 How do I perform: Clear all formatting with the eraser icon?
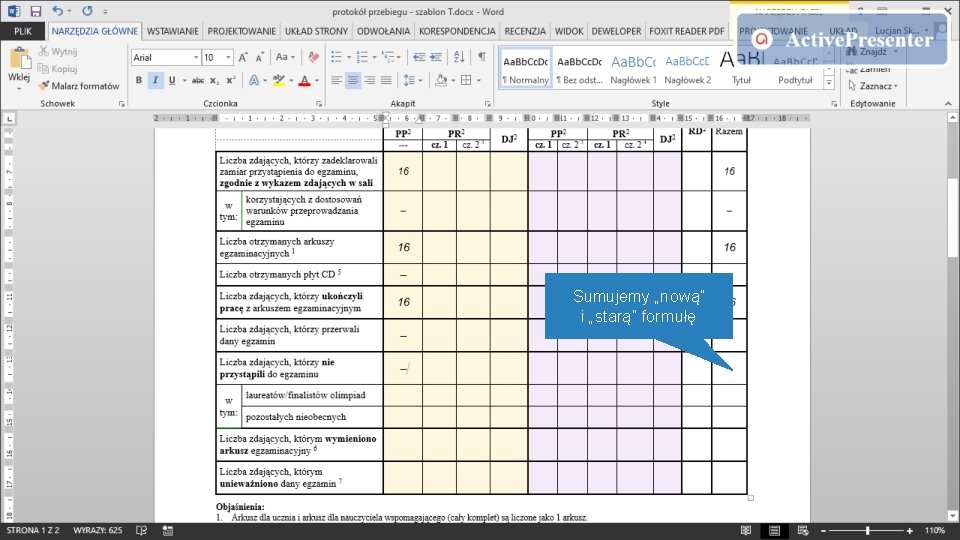313,57
